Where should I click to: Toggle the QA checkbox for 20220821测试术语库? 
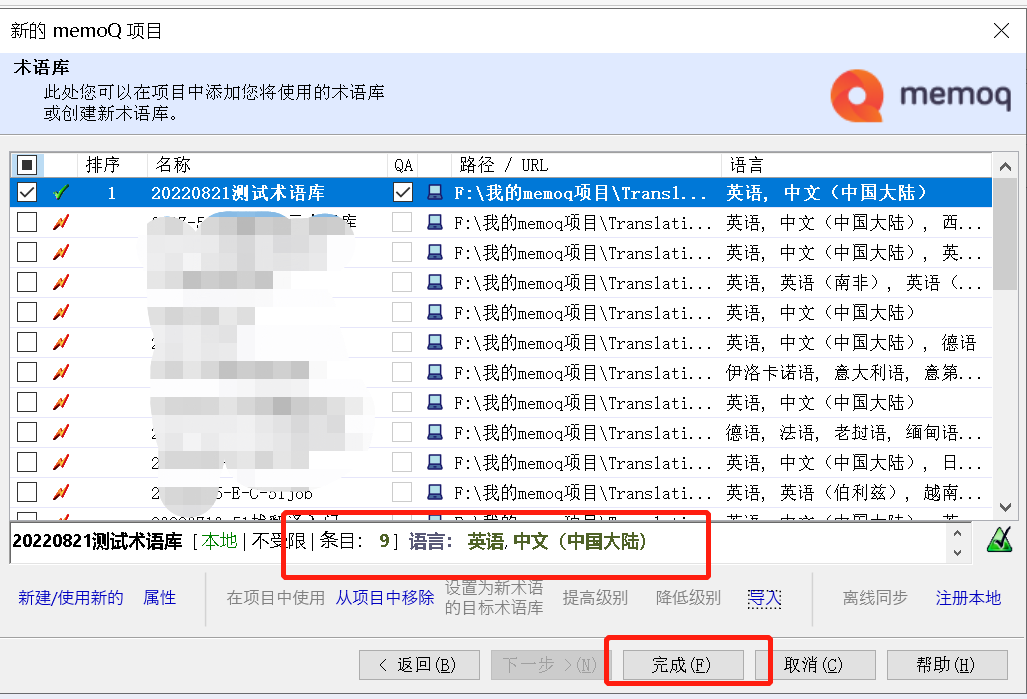[x=403, y=193]
